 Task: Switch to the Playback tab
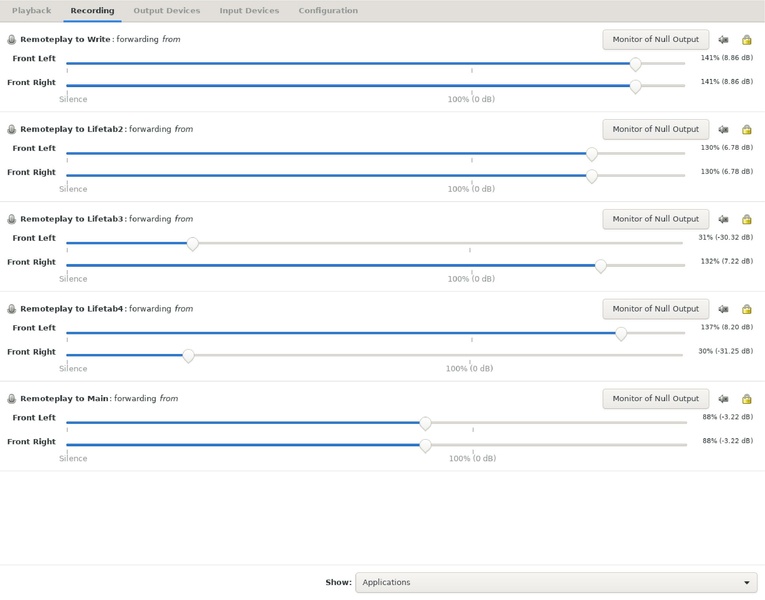pos(31,11)
